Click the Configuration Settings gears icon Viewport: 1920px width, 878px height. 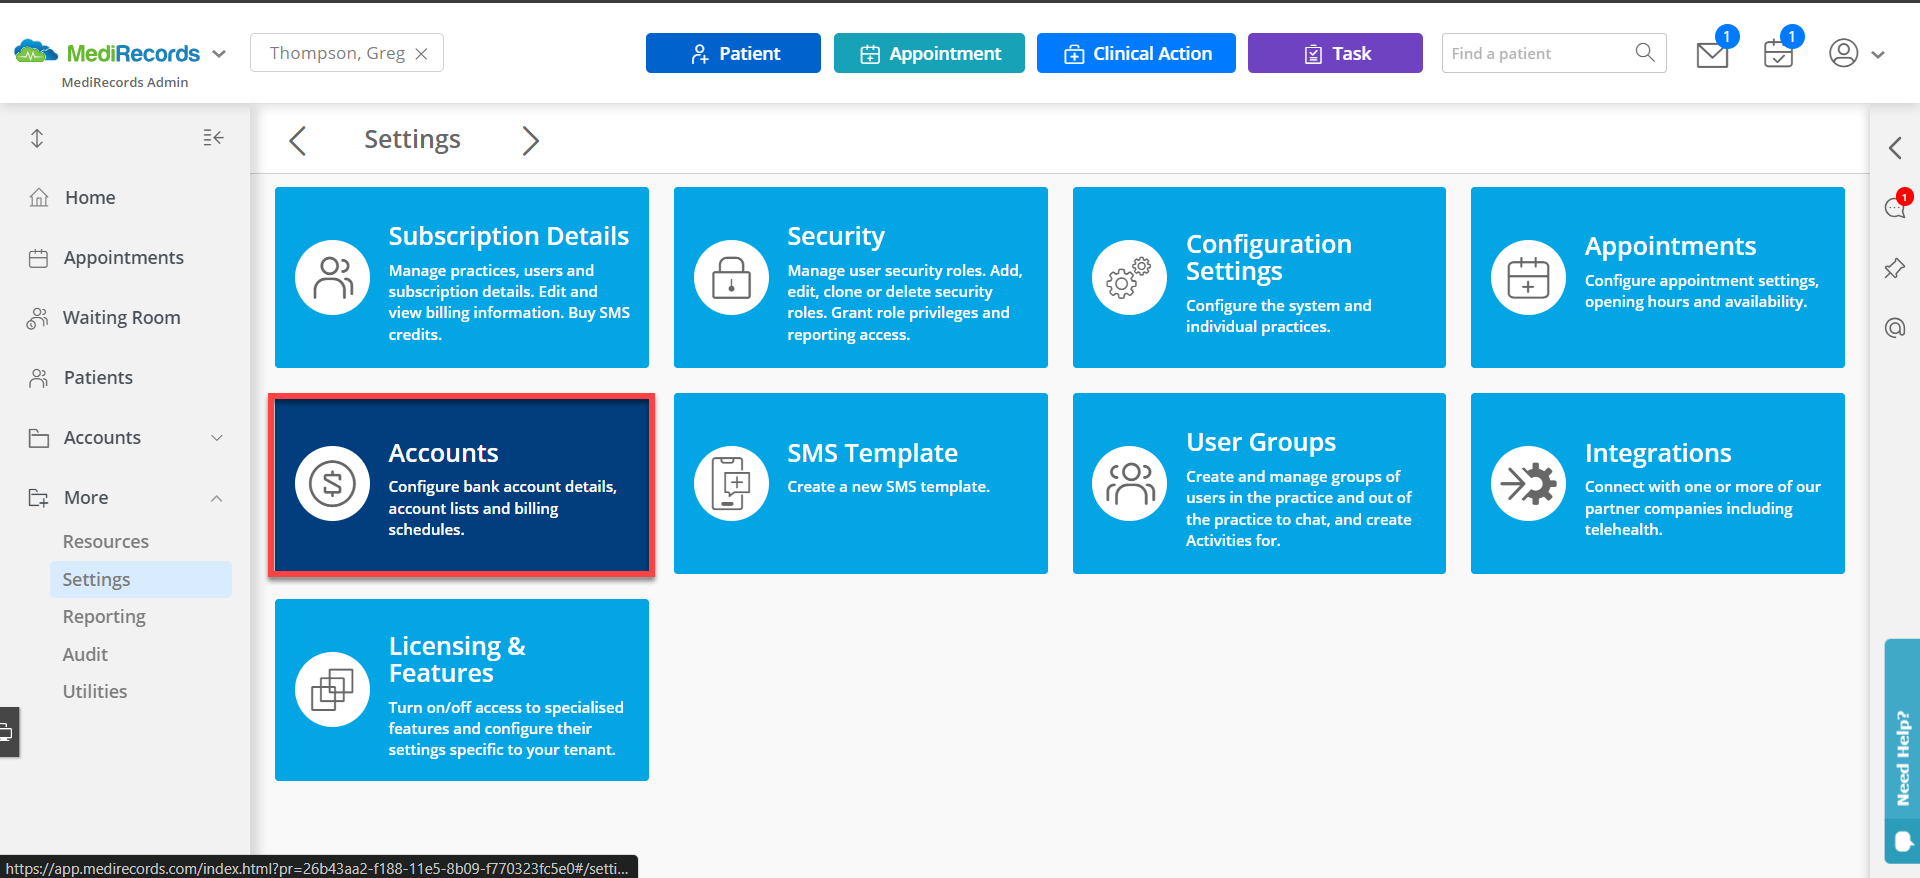[x=1130, y=278]
